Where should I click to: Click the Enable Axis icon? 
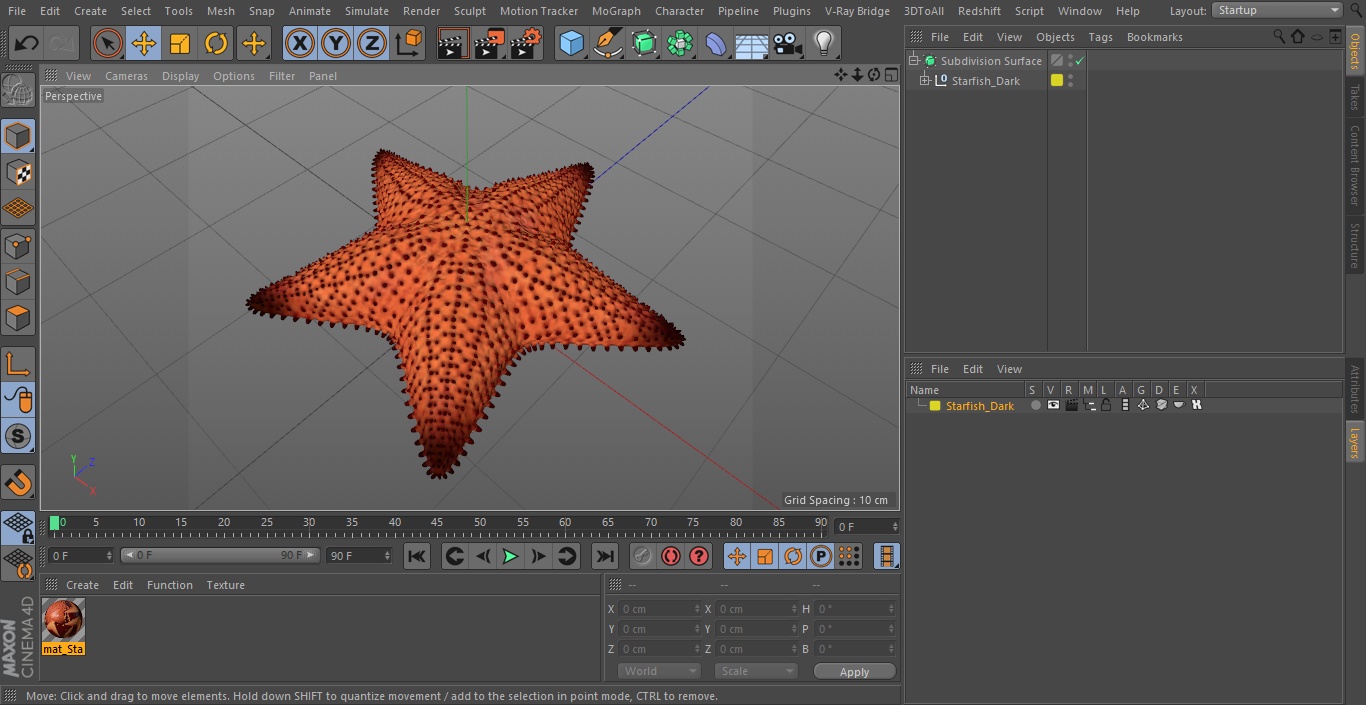pos(18,364)
